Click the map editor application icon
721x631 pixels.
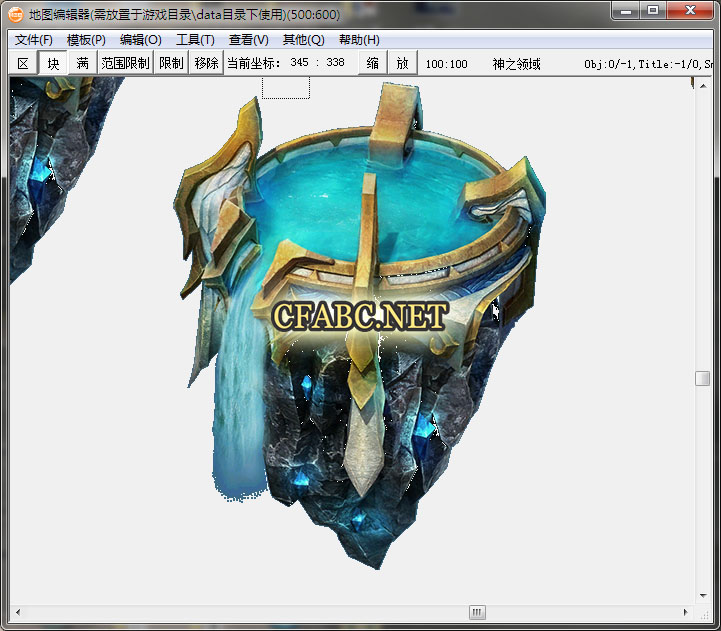pyautogui.click(x=16, y=15)
